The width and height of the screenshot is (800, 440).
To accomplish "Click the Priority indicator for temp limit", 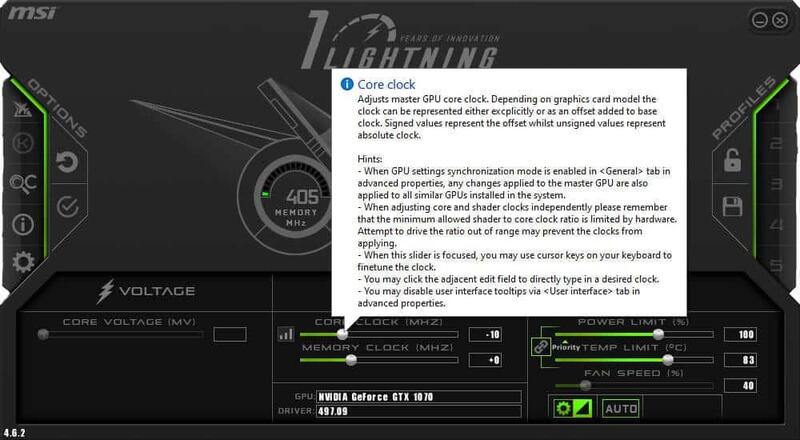I will point(565,347).
